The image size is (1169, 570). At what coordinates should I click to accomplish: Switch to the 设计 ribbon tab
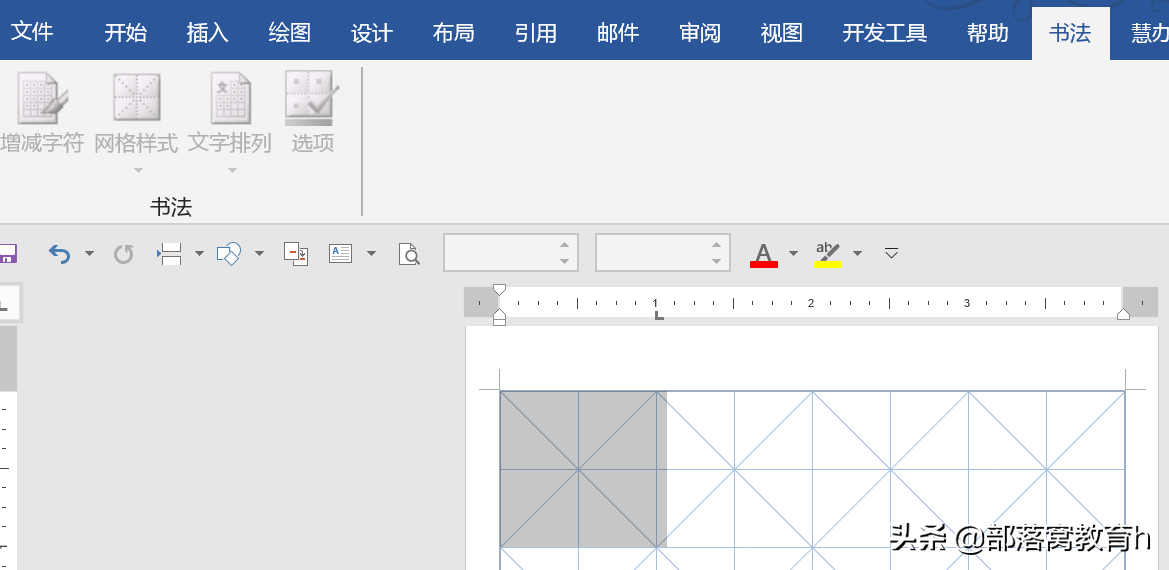(x=371, y=33)
